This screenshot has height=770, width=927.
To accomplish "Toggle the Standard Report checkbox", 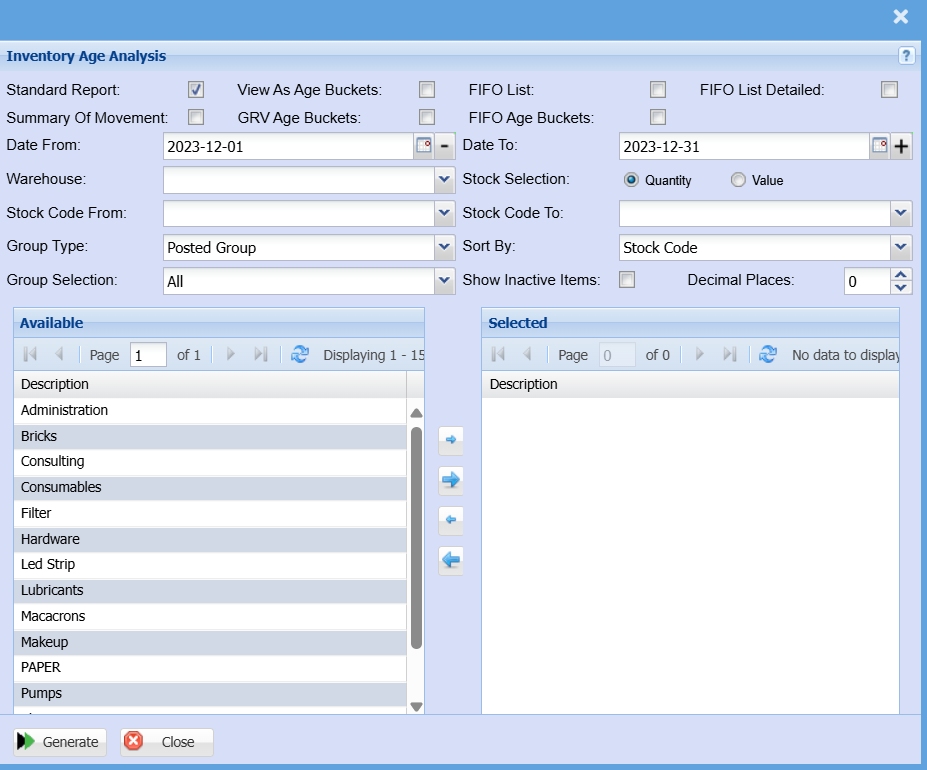I will 196,90.
